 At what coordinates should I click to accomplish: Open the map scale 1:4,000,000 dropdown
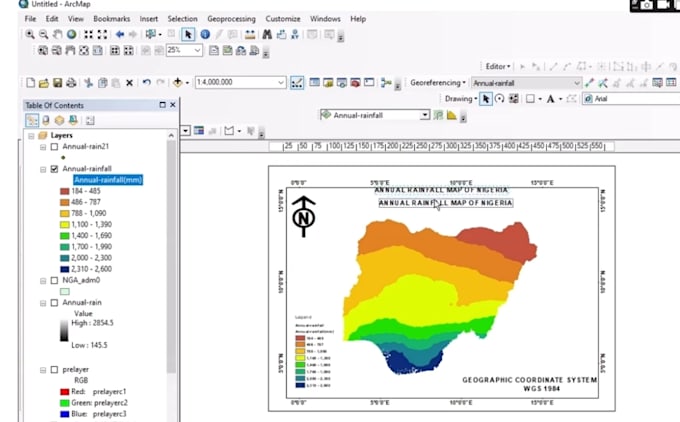pyautogui.click(x=281, y=82)
